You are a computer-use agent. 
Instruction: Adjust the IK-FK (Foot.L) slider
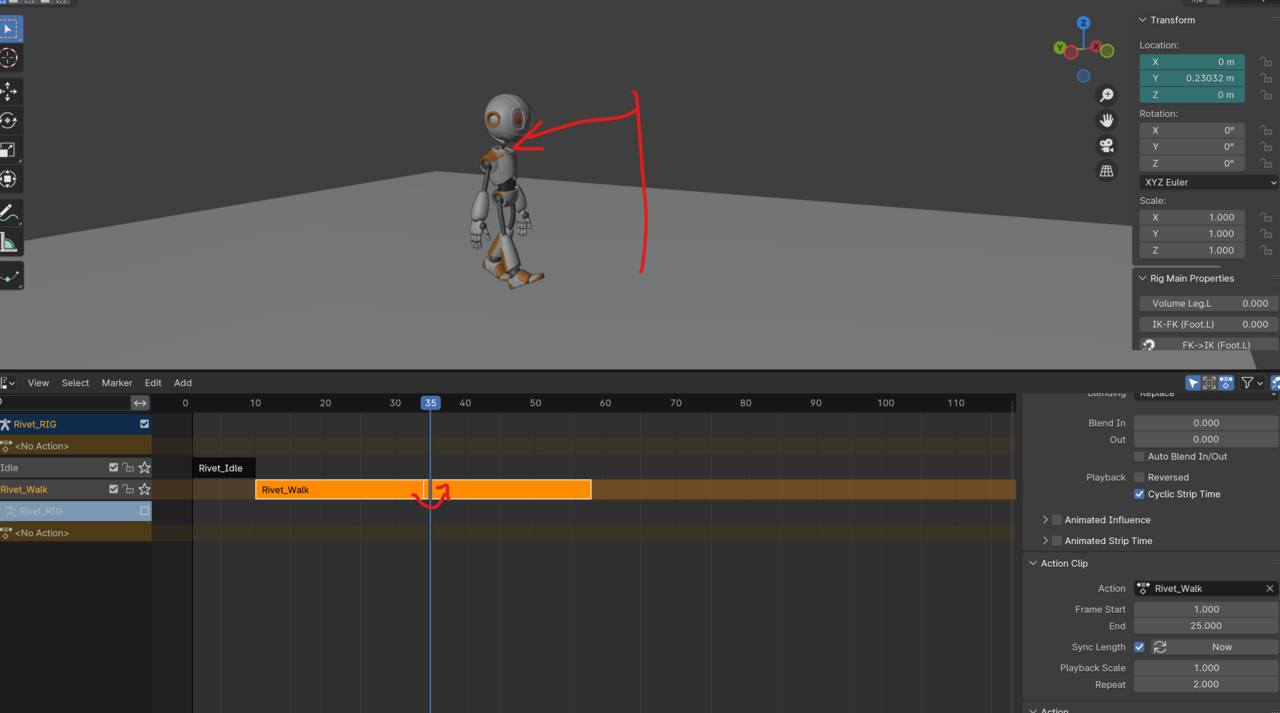point(1209,324)
